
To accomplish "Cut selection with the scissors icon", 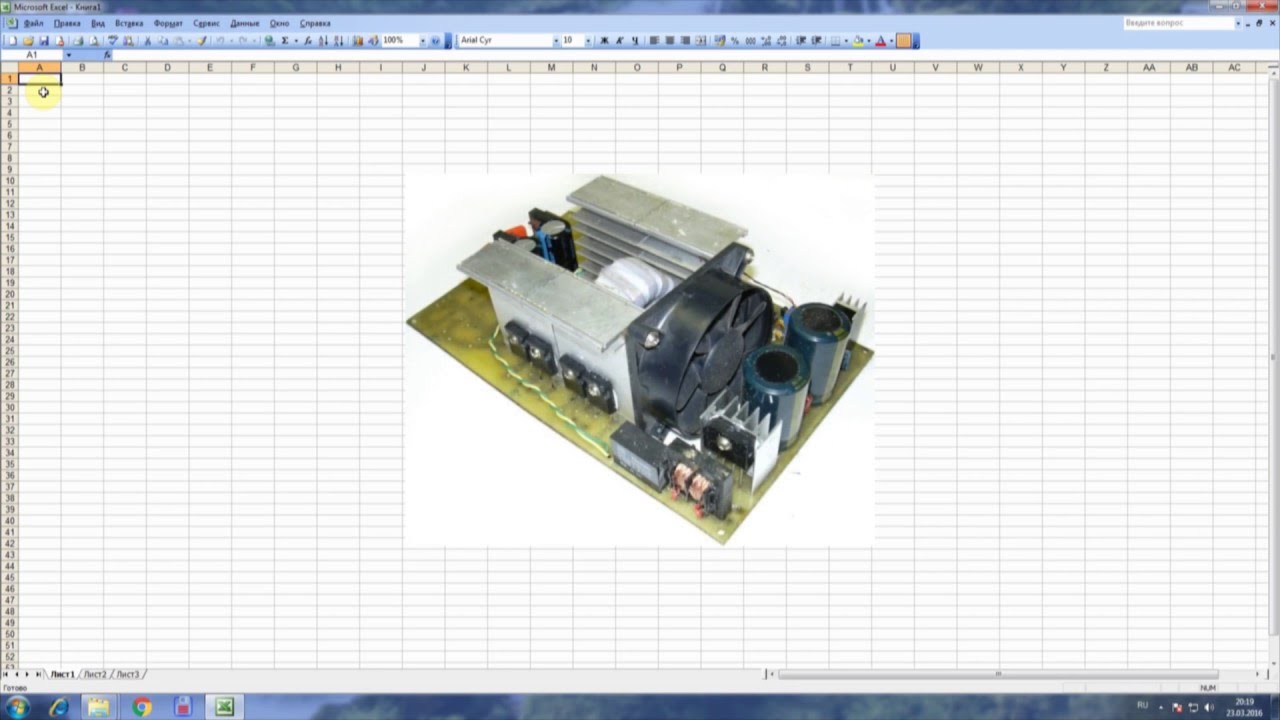I will [x=147, y=41].
